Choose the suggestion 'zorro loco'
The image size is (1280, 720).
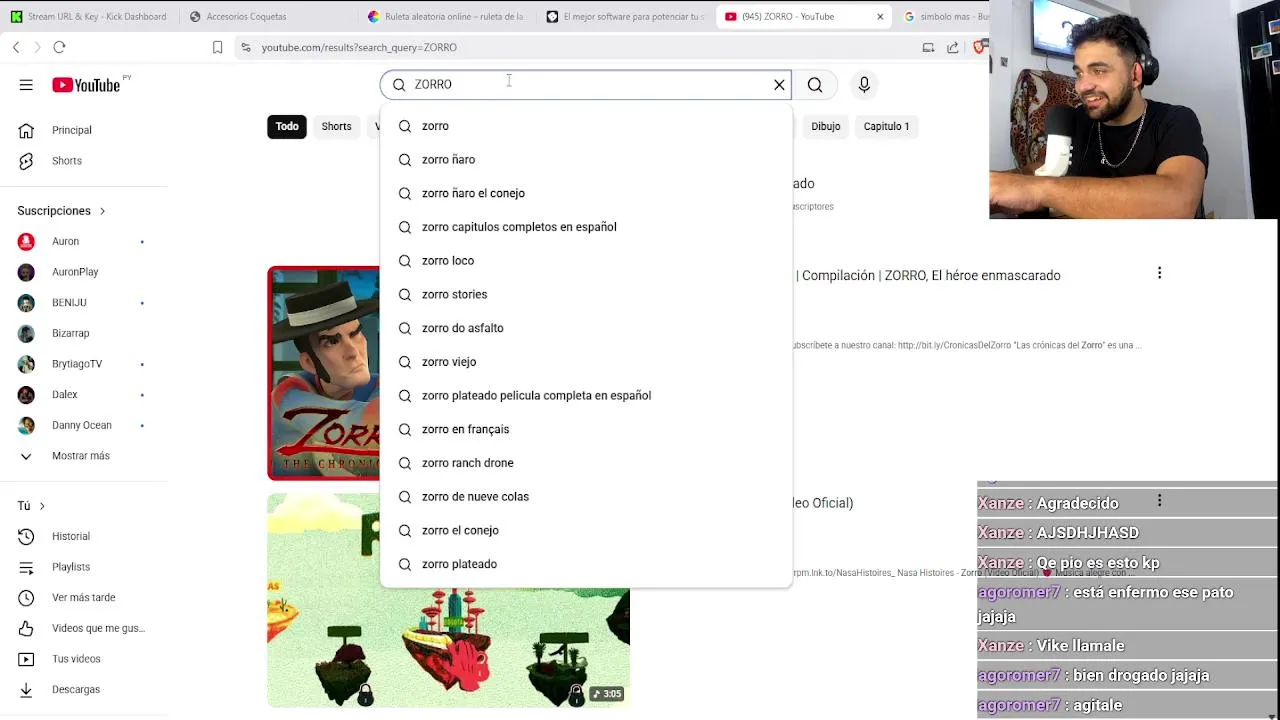585,261
